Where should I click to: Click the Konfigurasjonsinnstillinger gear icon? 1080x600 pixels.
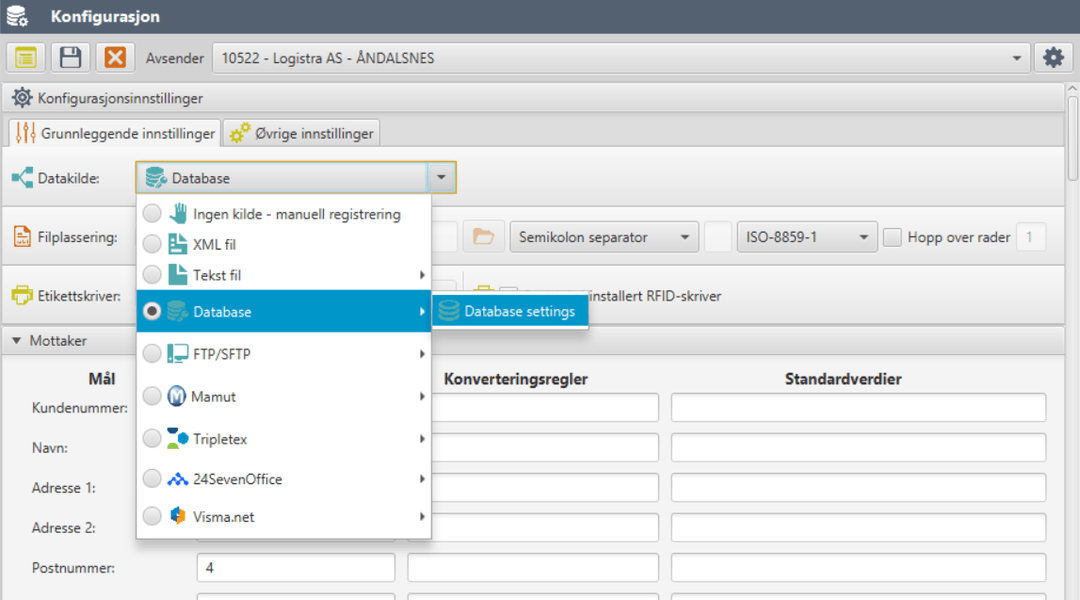click(20, 97)
